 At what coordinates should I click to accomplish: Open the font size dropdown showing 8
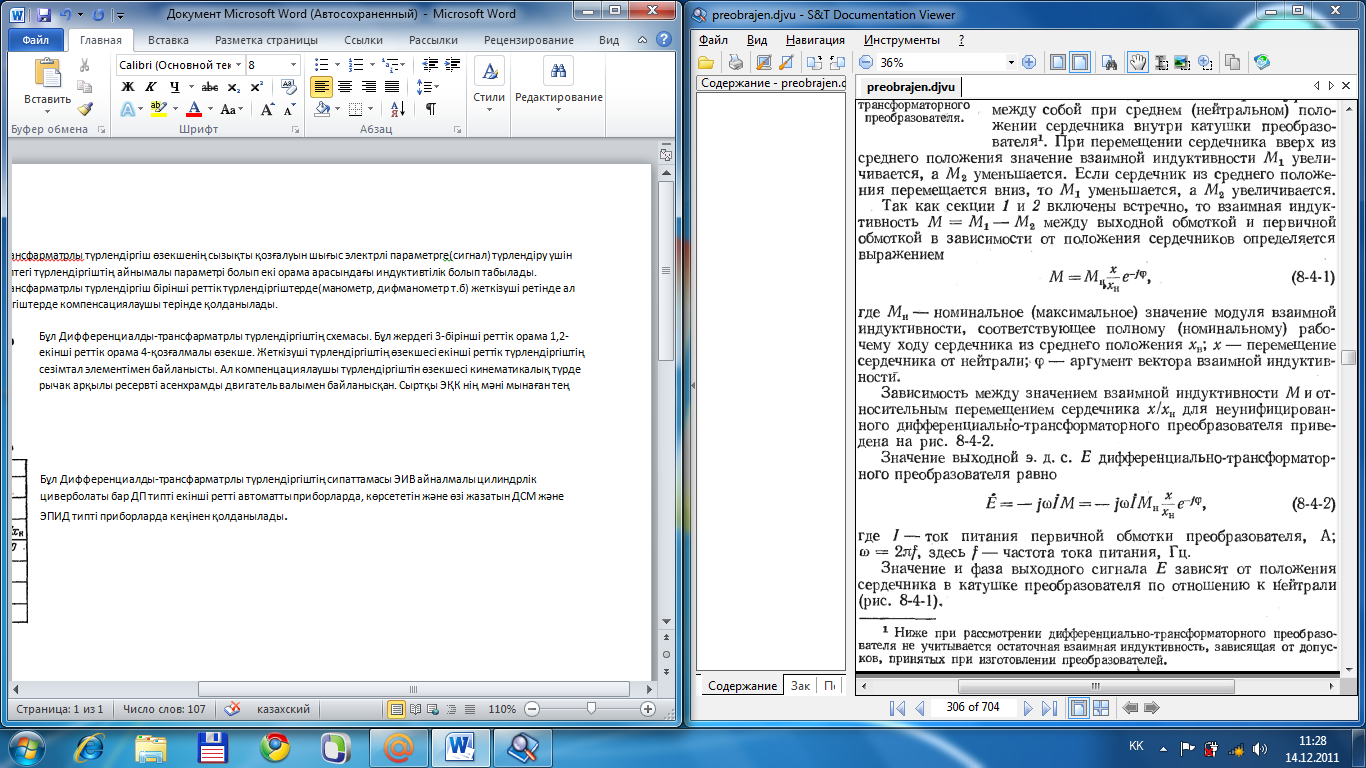coord(292,65)
